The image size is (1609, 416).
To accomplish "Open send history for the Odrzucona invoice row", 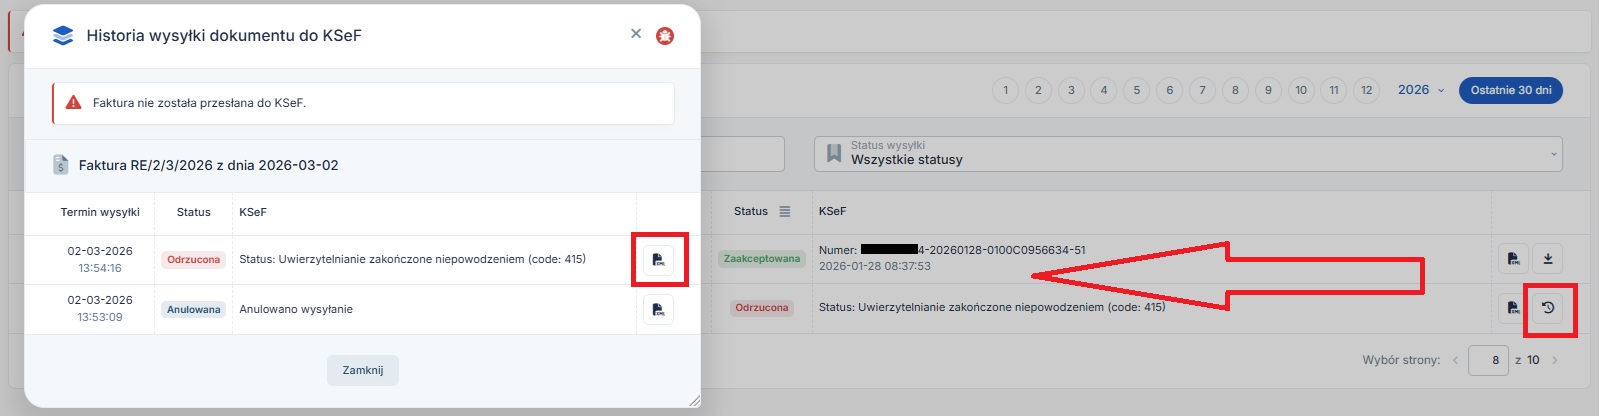I will click(x=1548, y=308).
